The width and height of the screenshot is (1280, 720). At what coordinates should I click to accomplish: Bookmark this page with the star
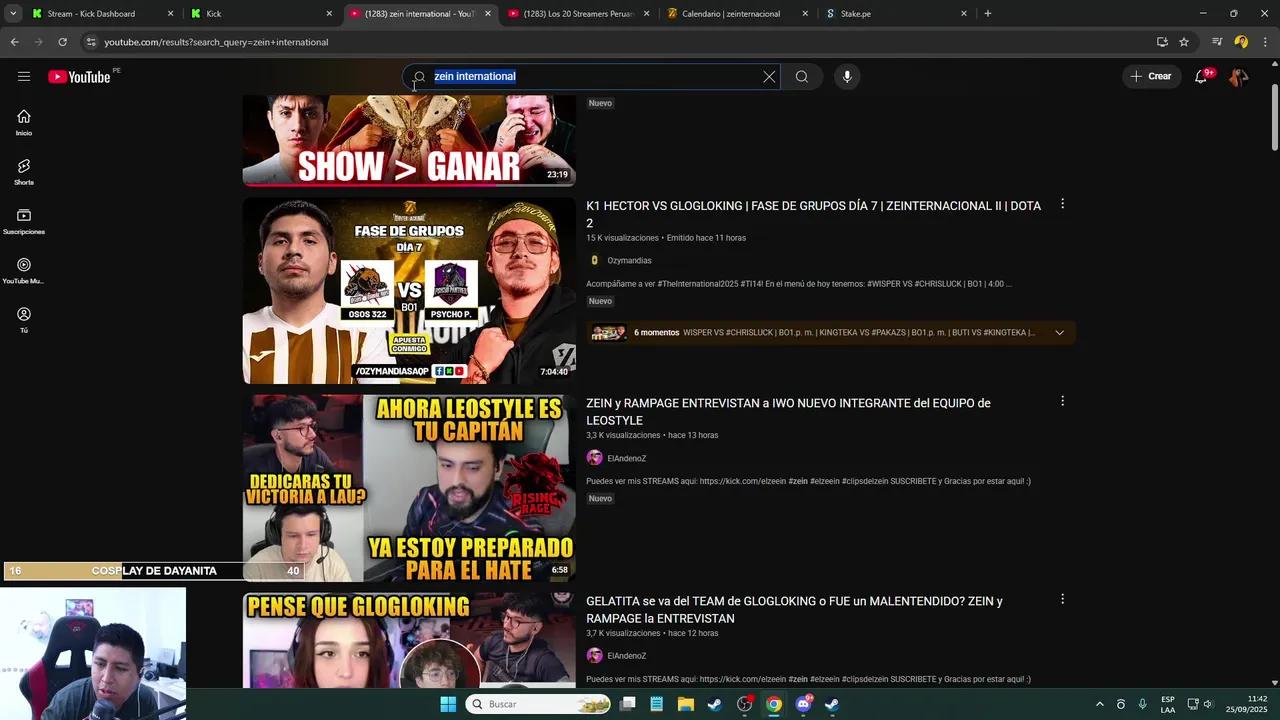(x=1184, y=42)
